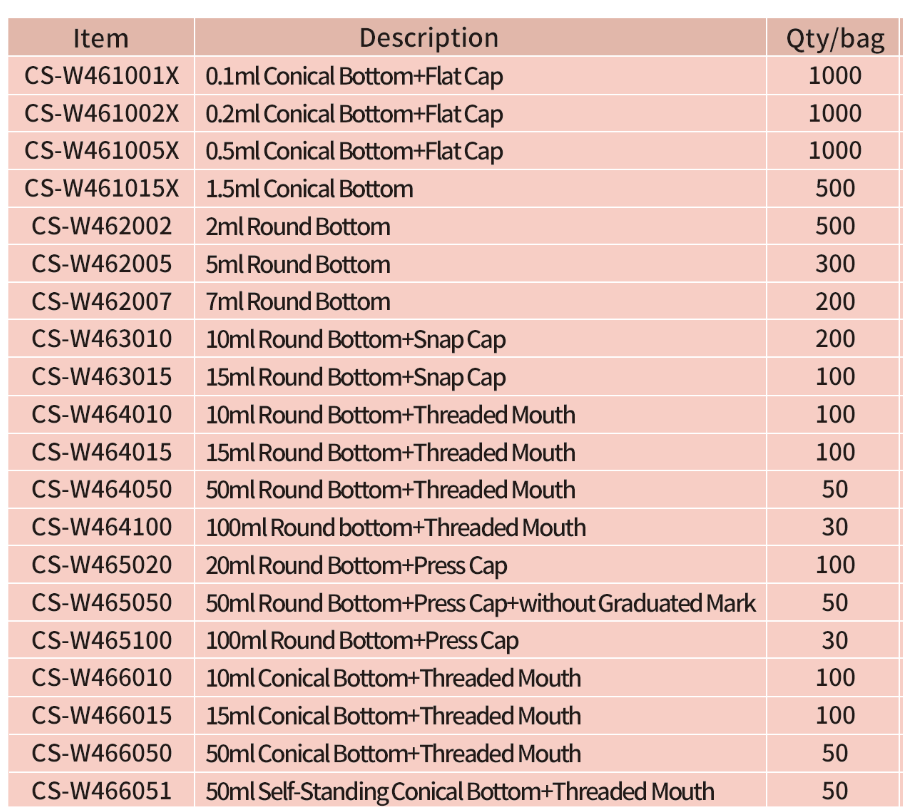Select item code CS-W465100
This screenshot has height=811, width=903.
click(101, 641)
